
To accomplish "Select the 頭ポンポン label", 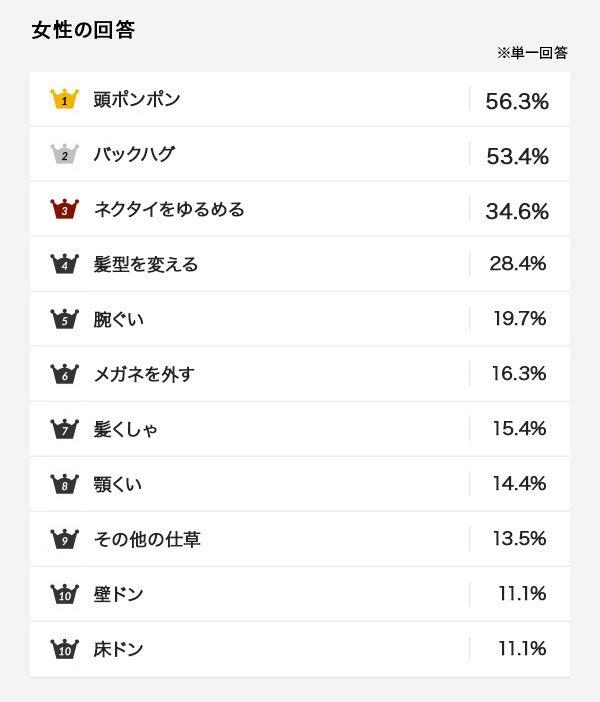I will (x=137, y=99).
